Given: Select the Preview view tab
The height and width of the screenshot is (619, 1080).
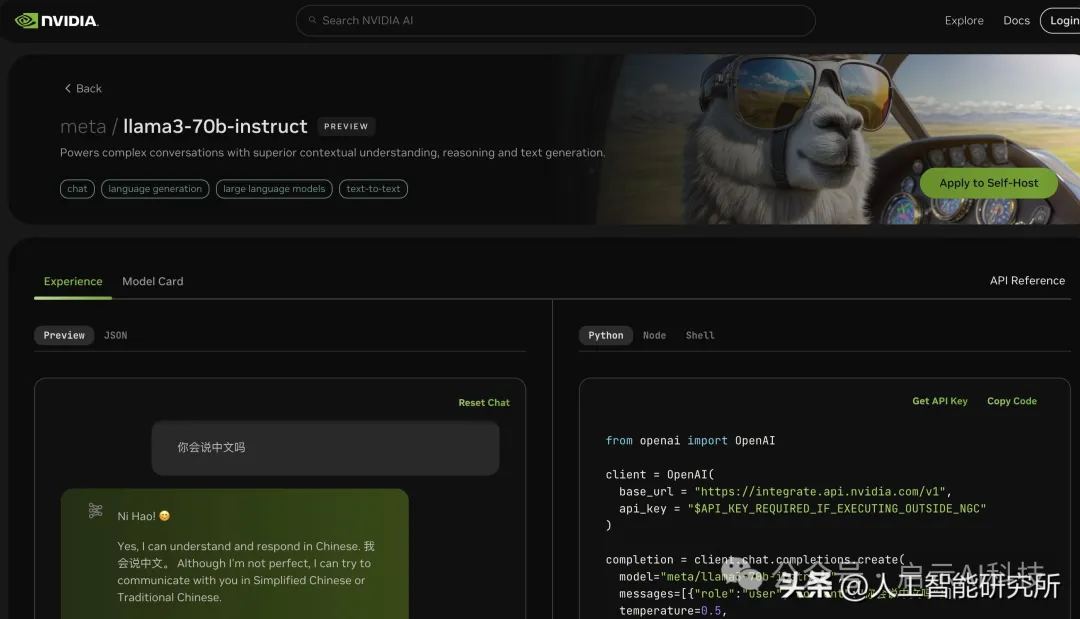Looking at the screenshot, I should click(x=64, y=335).
